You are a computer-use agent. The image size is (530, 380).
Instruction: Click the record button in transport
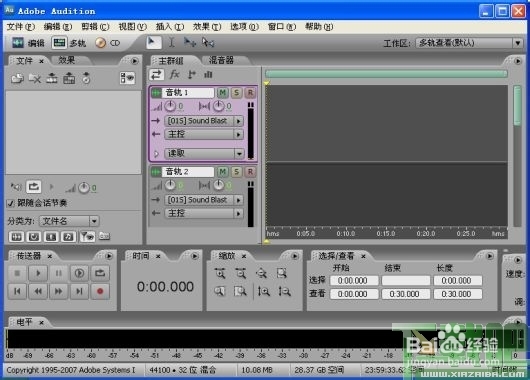(x=100, y=291)
